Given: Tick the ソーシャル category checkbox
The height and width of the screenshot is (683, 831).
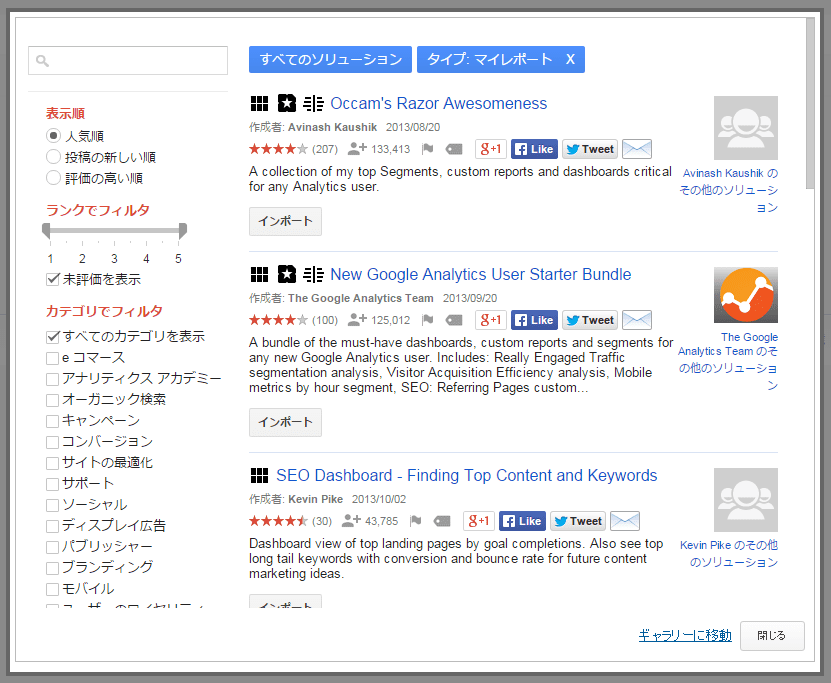Looking at the screenshot, I should [x=52, y=505].
